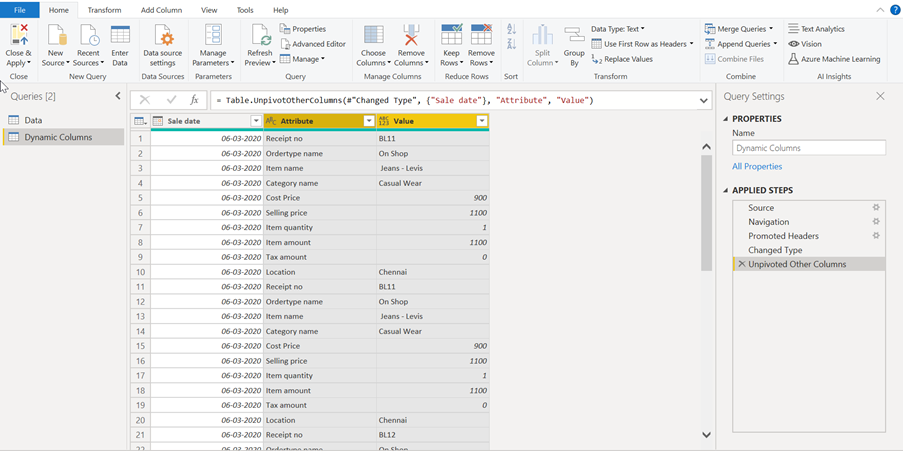Select the Data query

(x=63, y=120)
